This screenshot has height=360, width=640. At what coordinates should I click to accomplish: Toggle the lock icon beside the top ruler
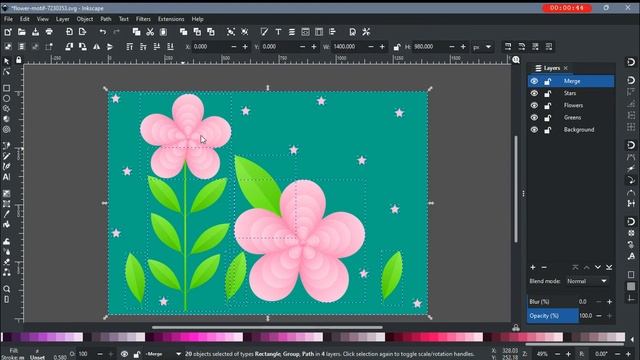(x=18, y=60)
